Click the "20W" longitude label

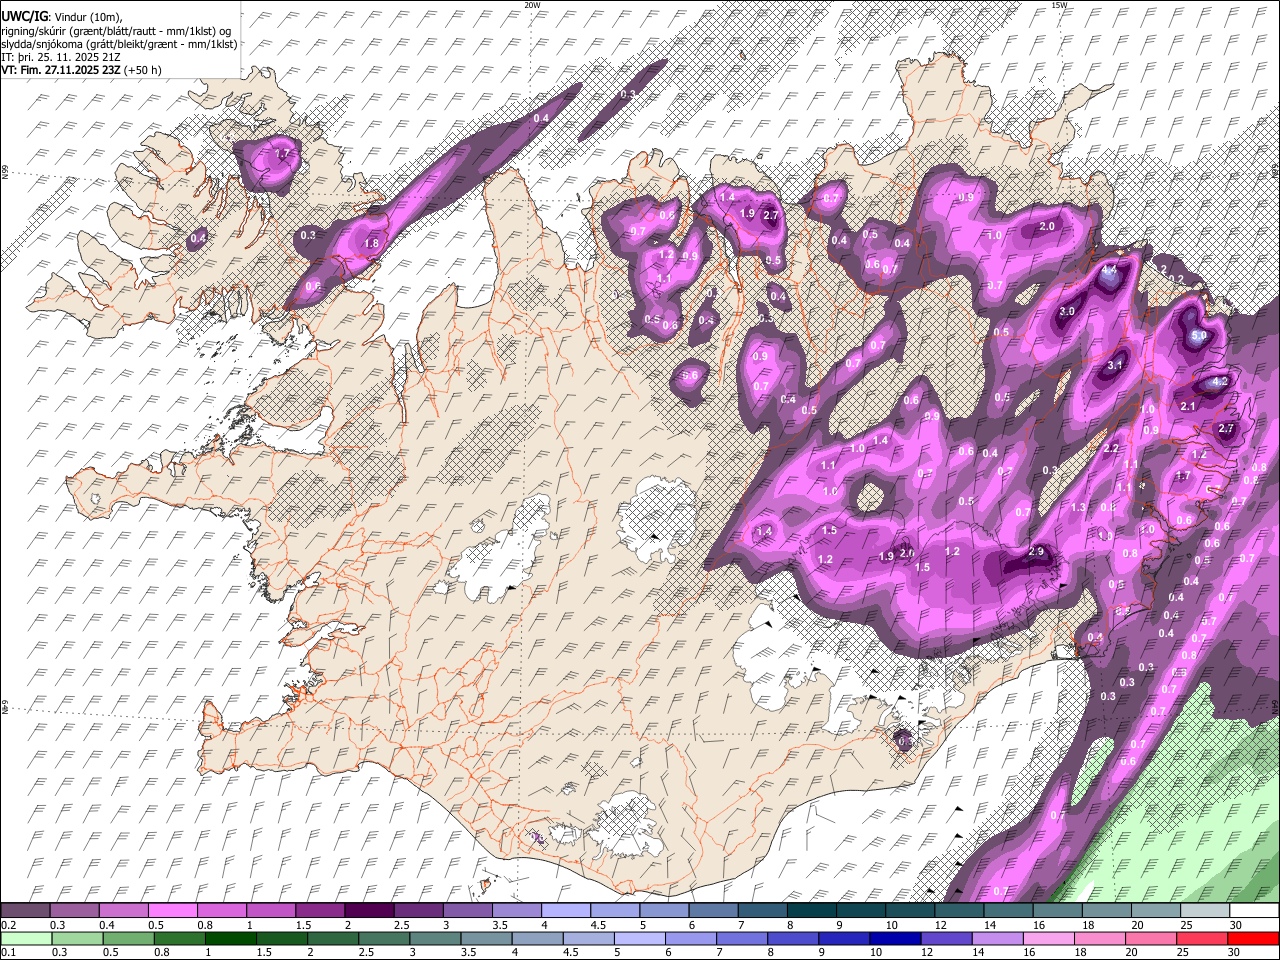[532, 5]
